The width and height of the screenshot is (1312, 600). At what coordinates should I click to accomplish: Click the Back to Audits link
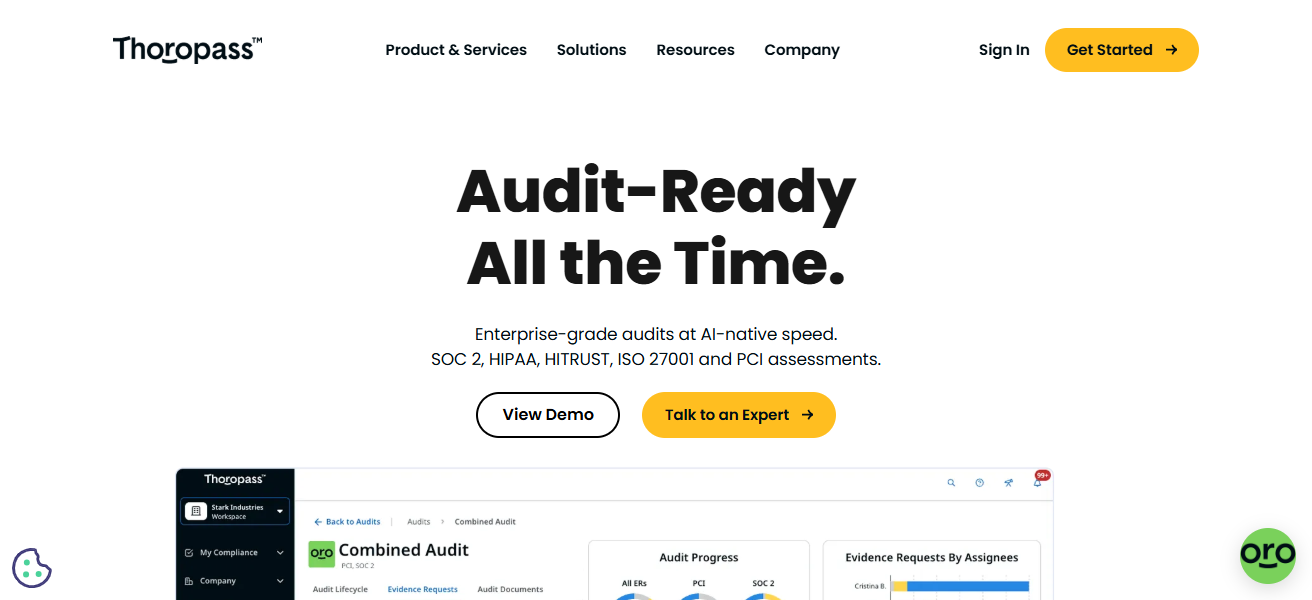click(347, 522)
